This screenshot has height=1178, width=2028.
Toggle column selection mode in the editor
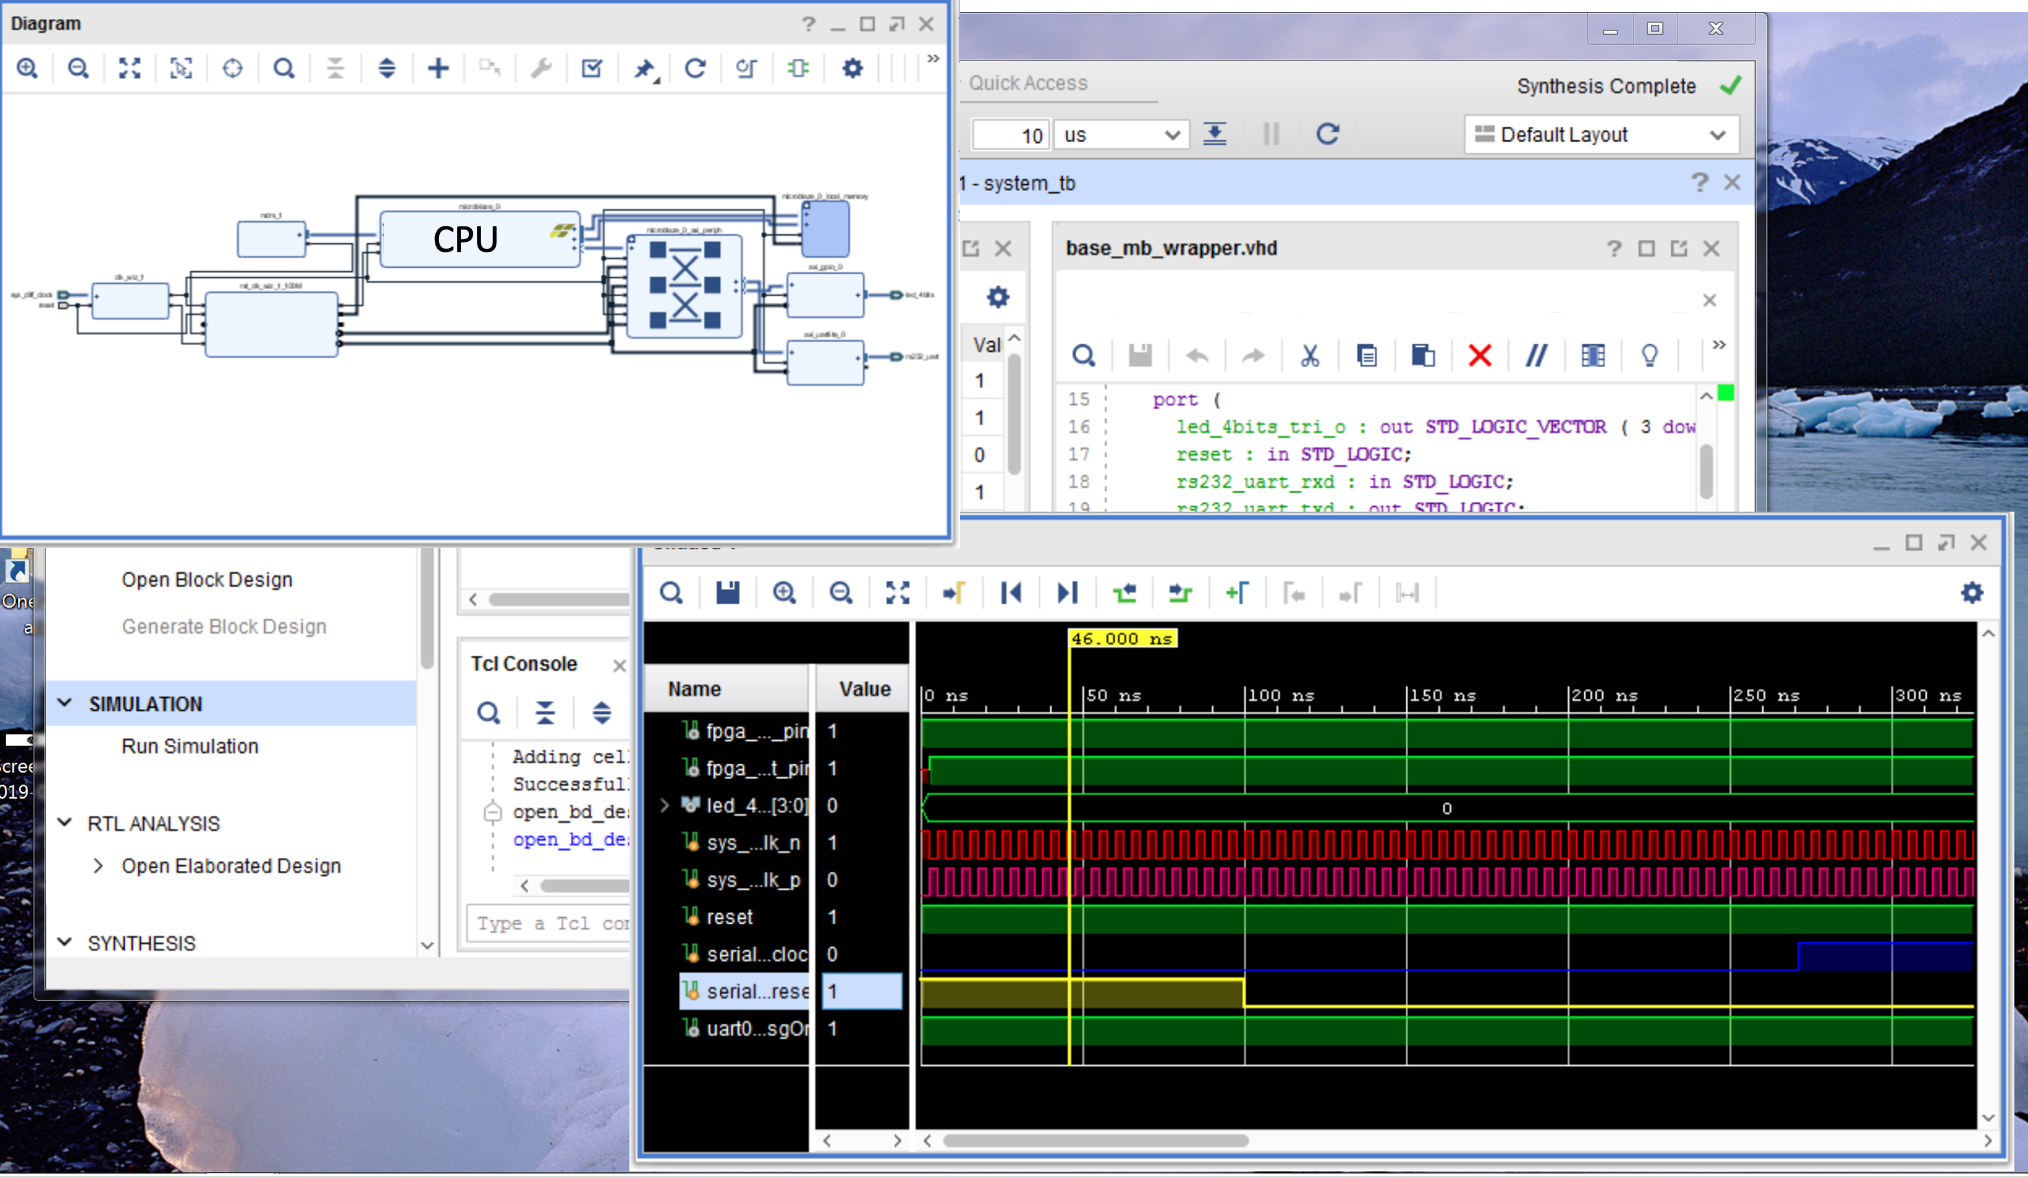[x=1593, y=355]
